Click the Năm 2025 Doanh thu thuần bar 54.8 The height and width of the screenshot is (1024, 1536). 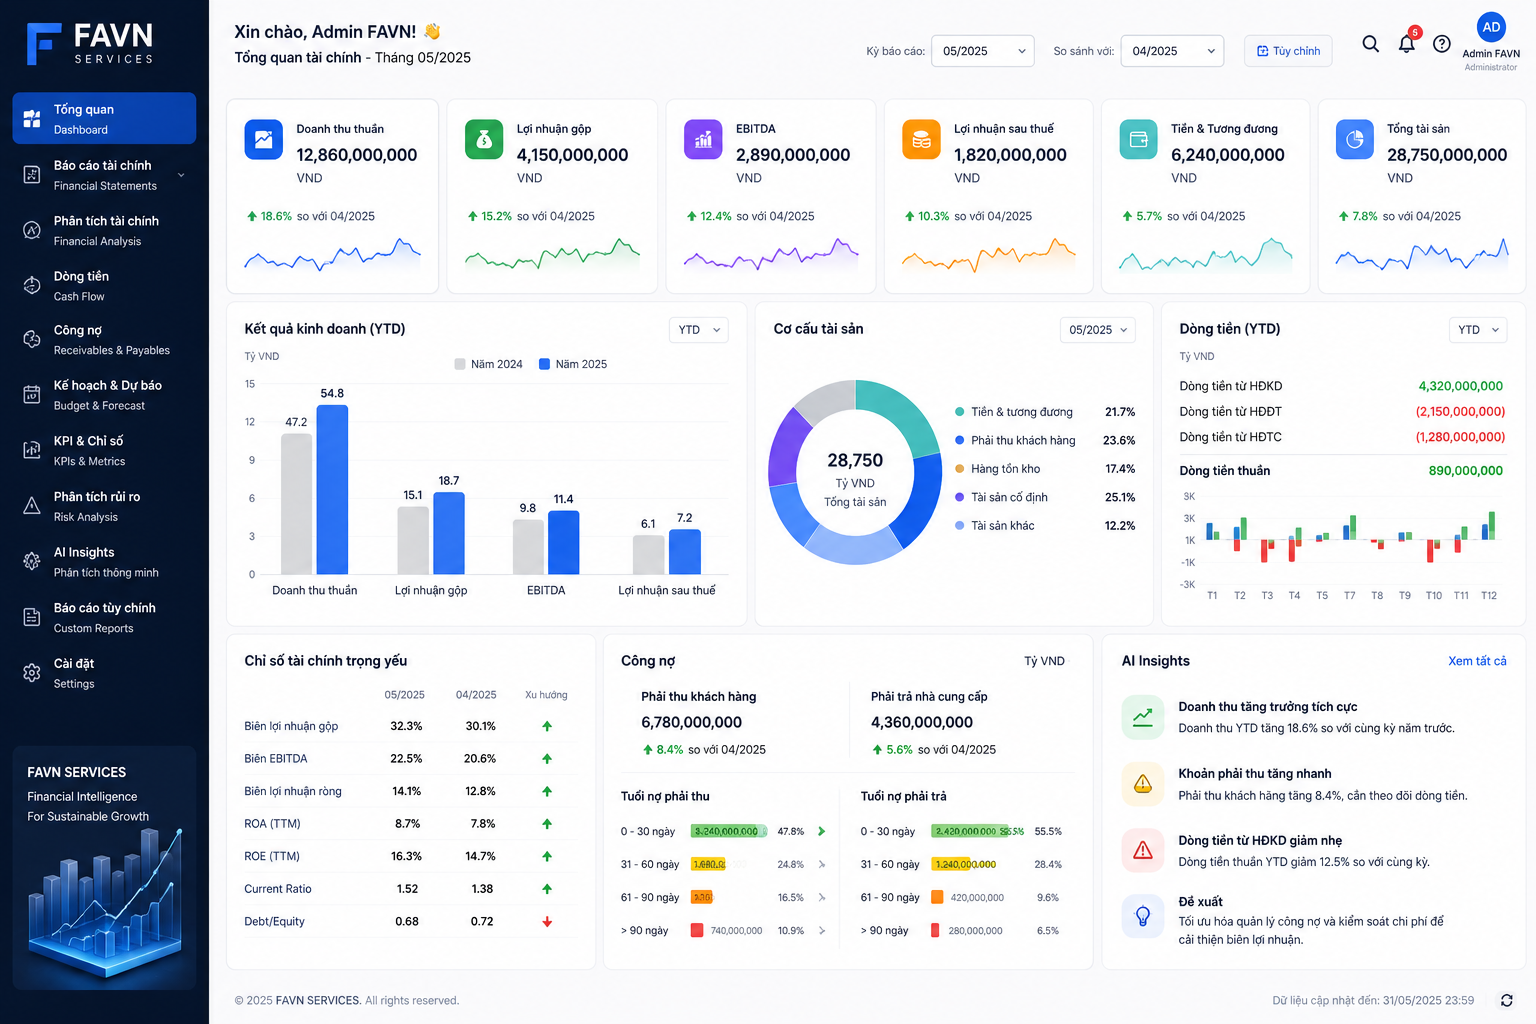(332, 490)
